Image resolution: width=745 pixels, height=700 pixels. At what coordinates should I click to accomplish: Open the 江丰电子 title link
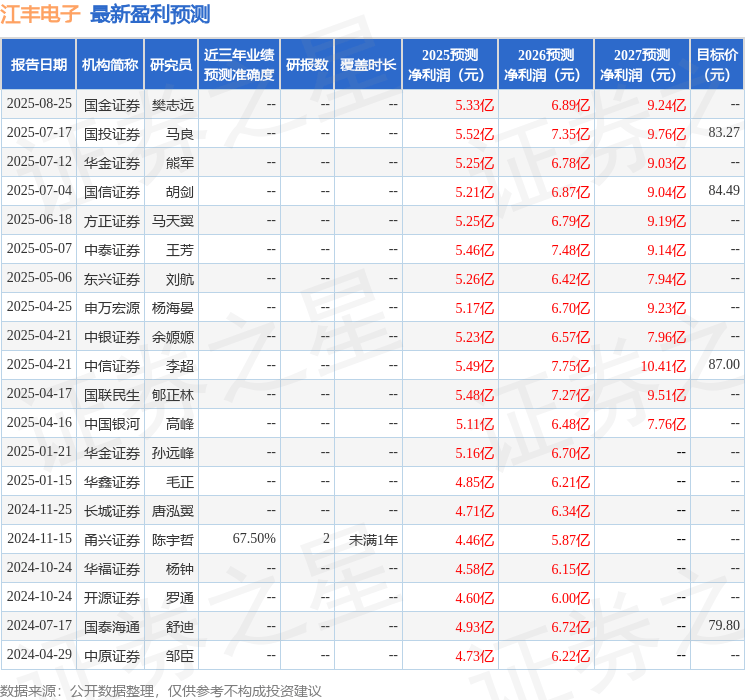pos(40,14)
